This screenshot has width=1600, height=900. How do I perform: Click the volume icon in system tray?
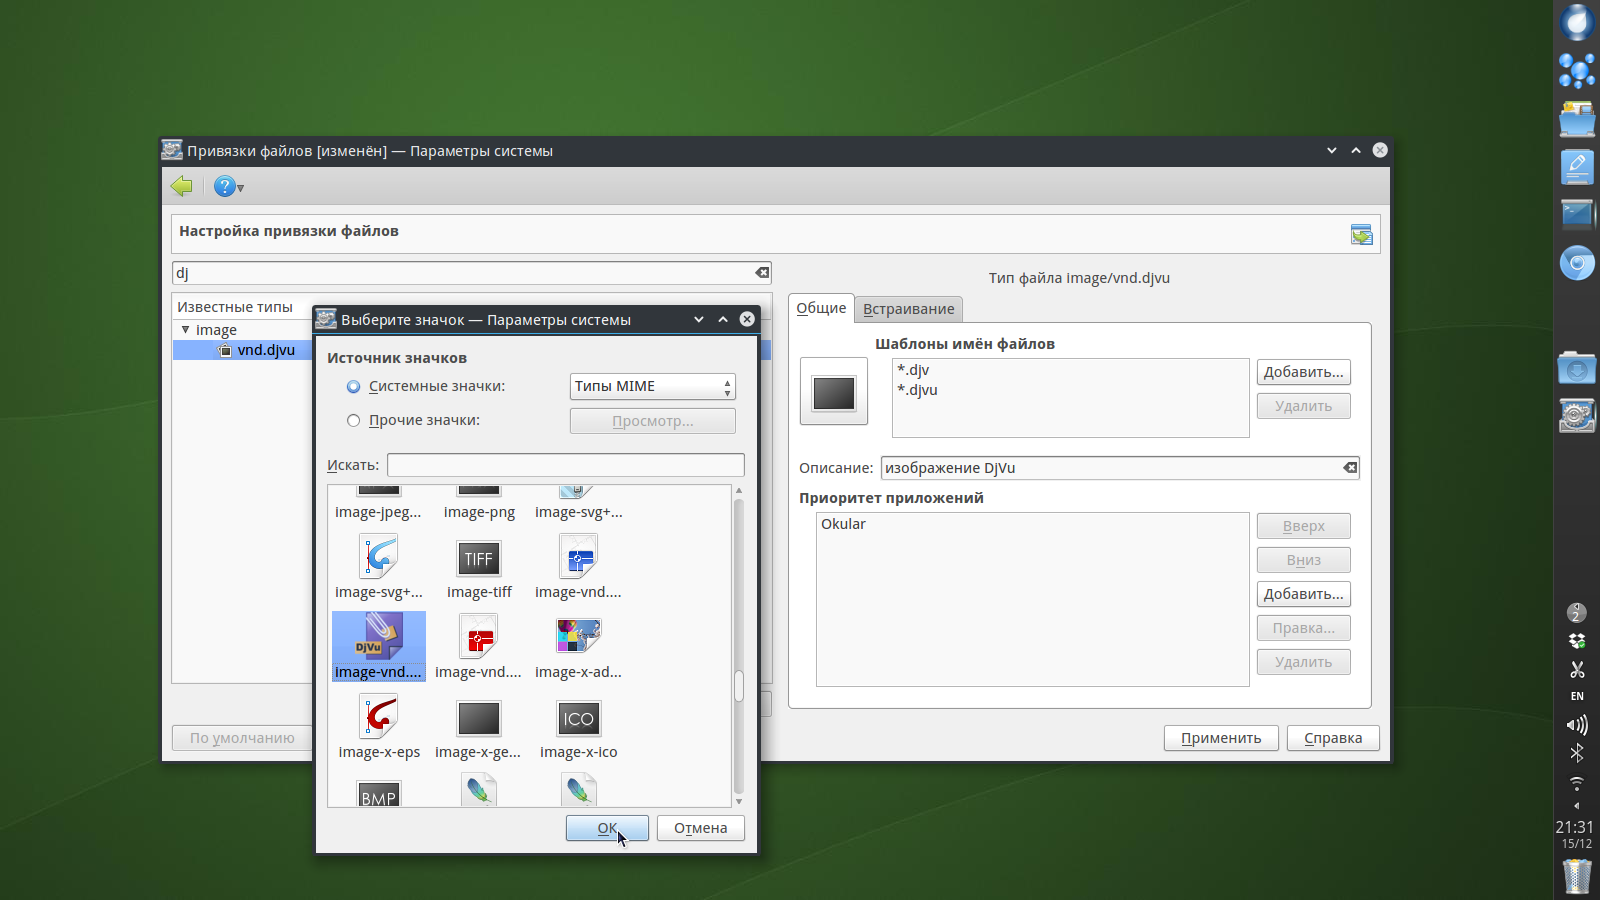tap(1576, 725)
